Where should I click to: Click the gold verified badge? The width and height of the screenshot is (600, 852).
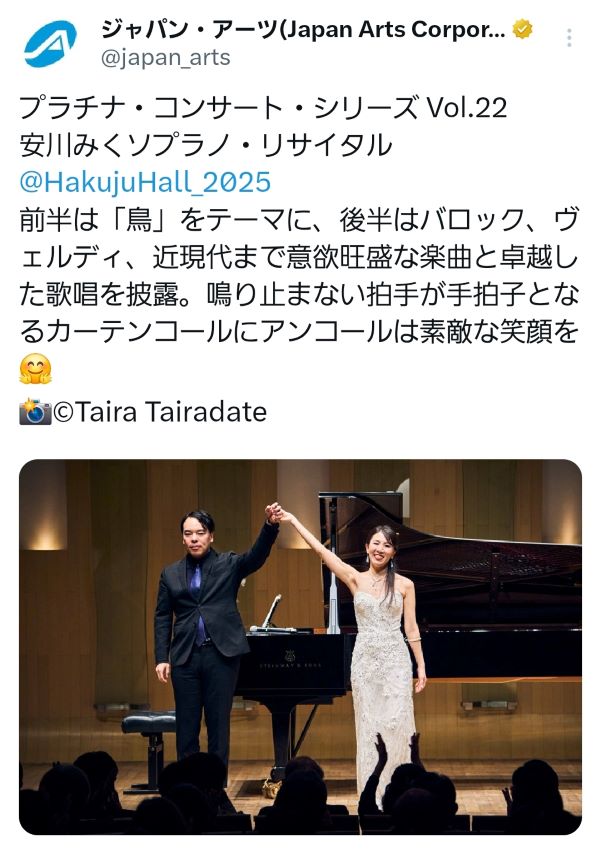(x=522, y=30)
